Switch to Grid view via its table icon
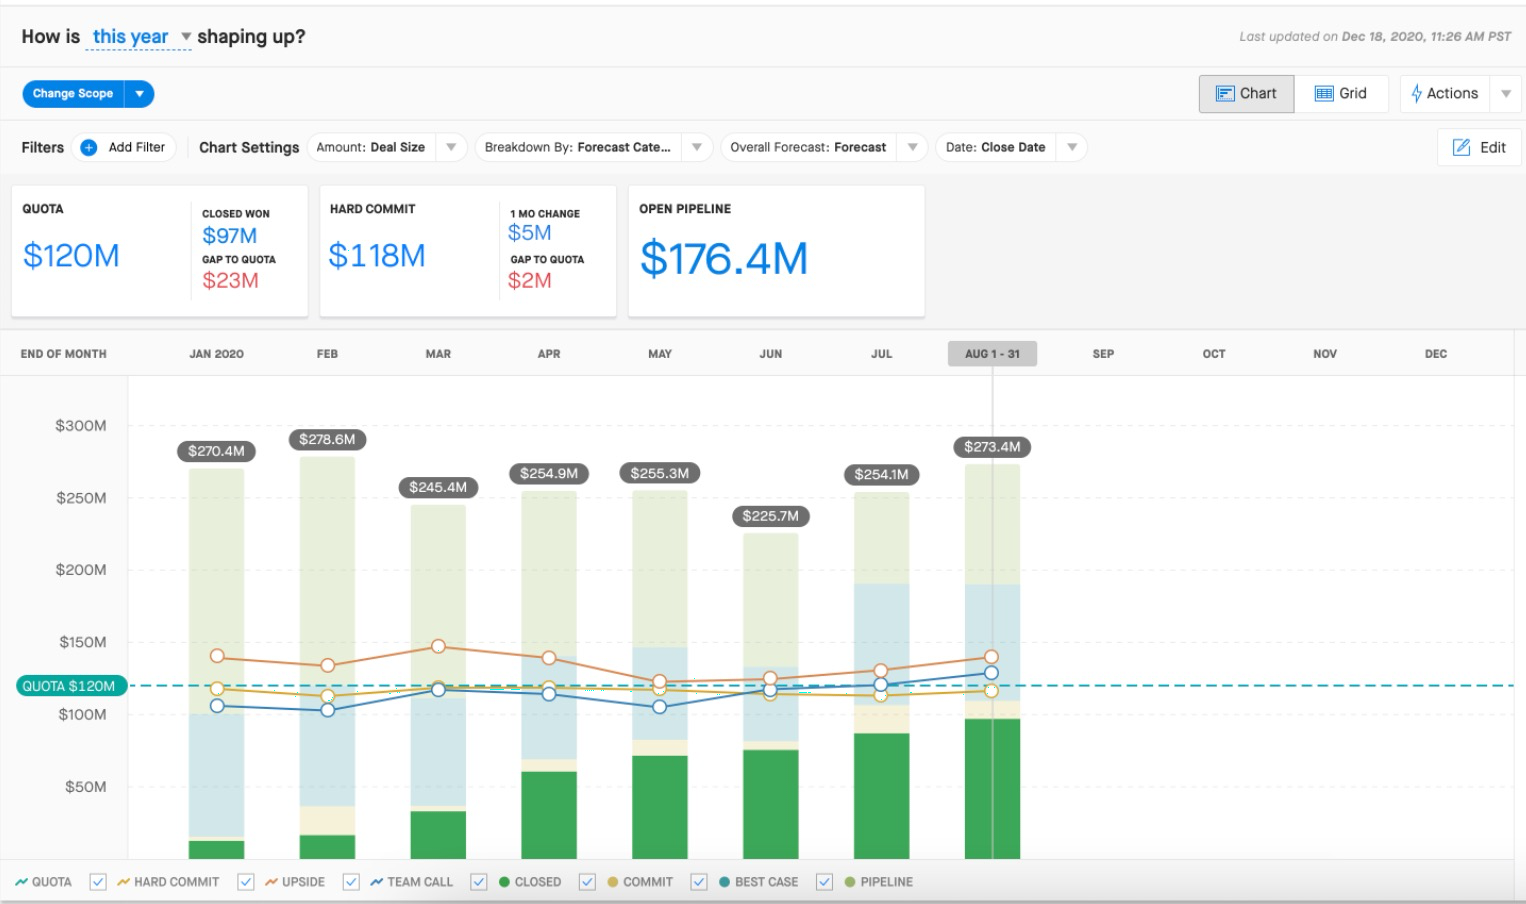The width and height of the screenshot is (1526, 904). (1324, 93)
